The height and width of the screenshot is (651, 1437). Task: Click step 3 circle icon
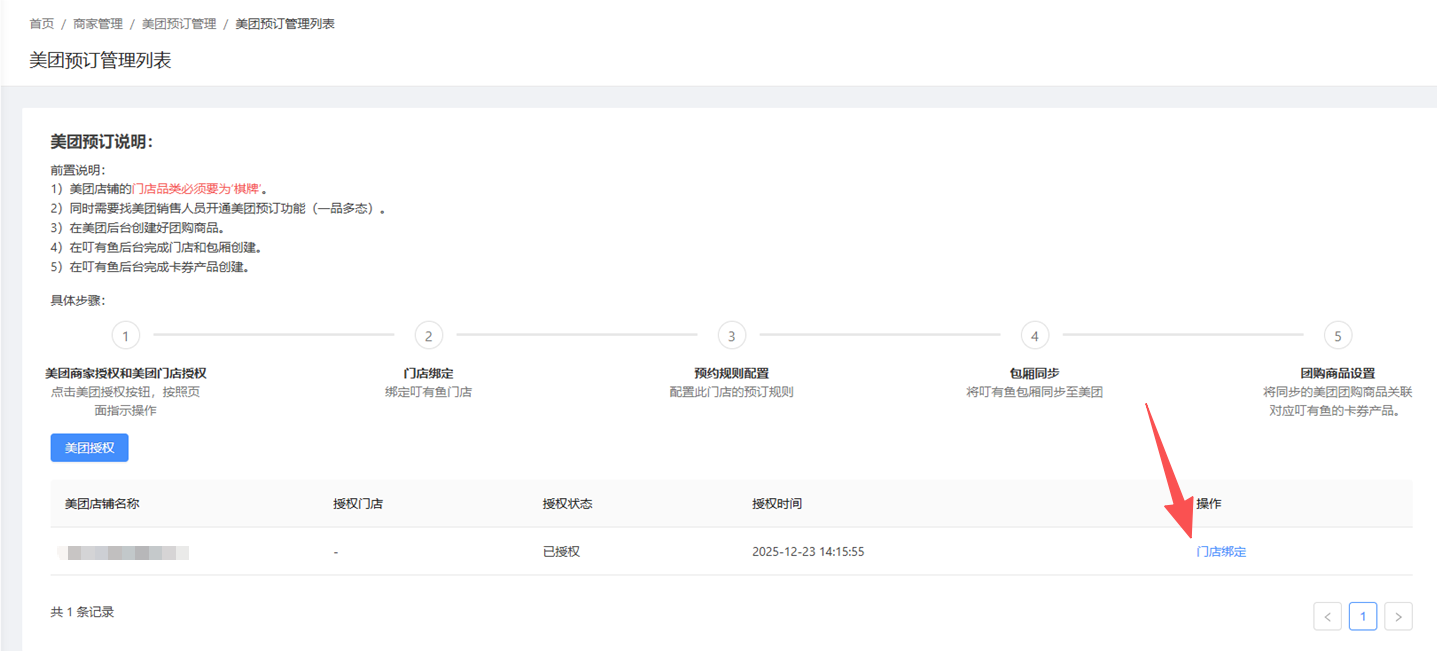click(731, 335)
